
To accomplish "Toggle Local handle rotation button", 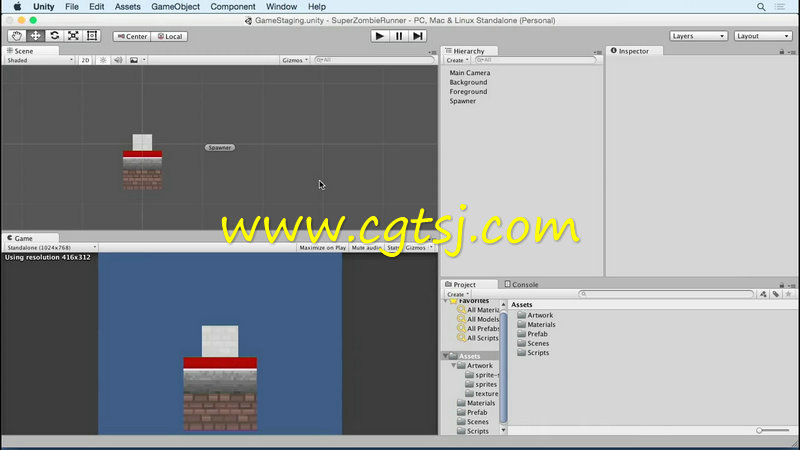I will tap(169, 36).
